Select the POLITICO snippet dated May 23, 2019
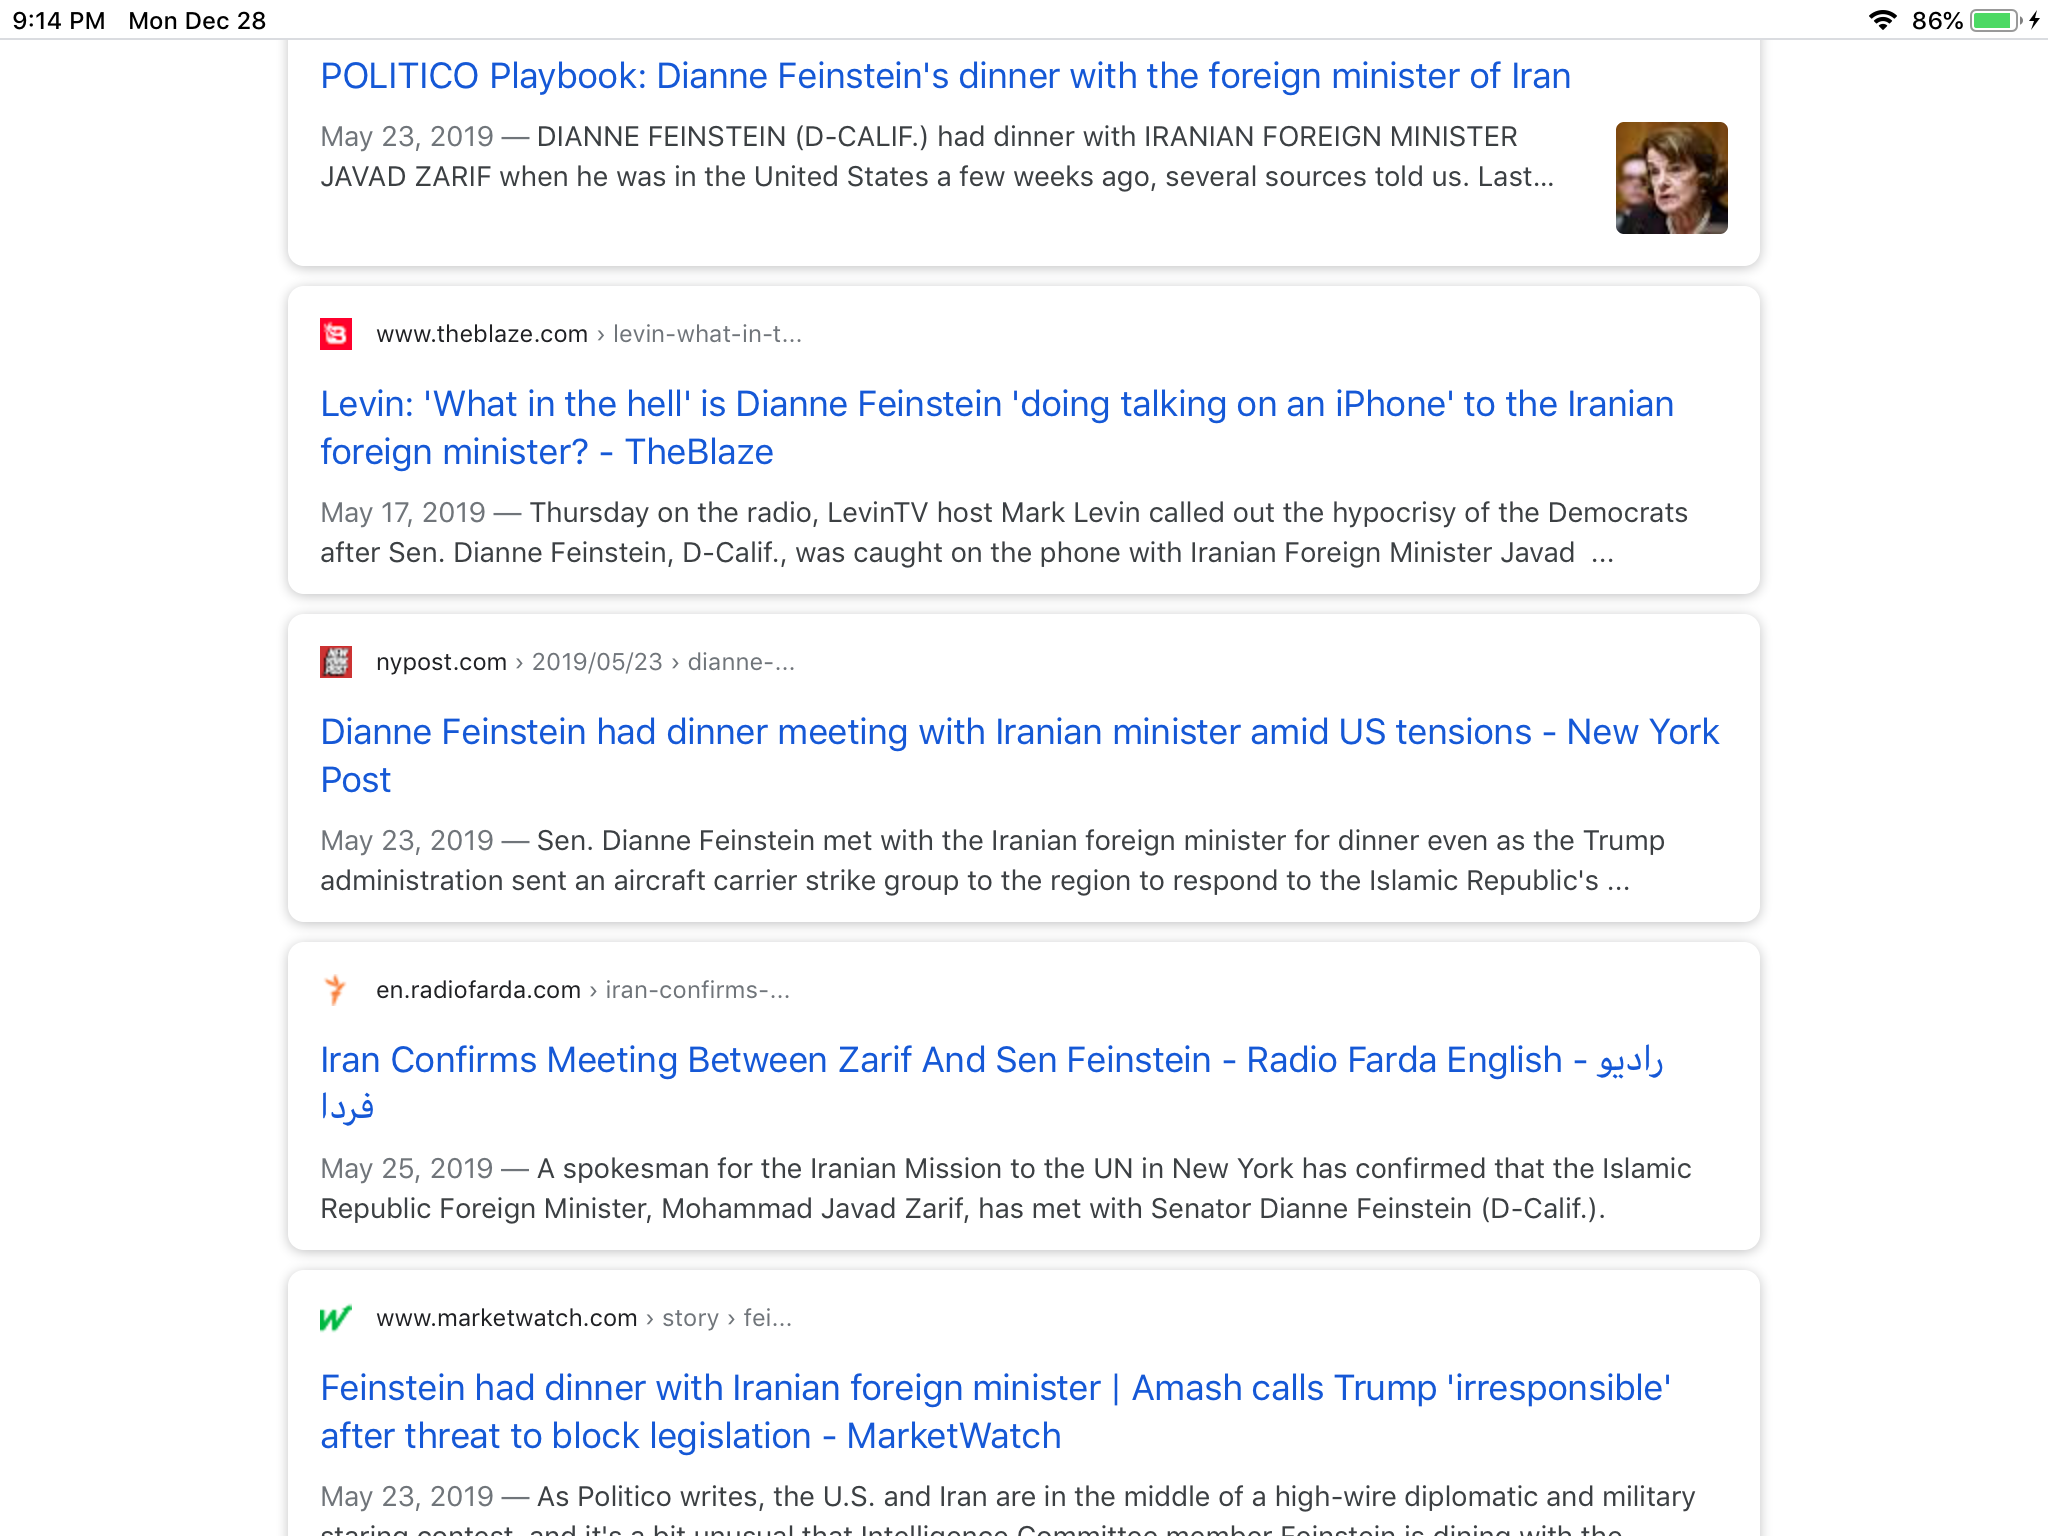 click(x=937, y=157)
